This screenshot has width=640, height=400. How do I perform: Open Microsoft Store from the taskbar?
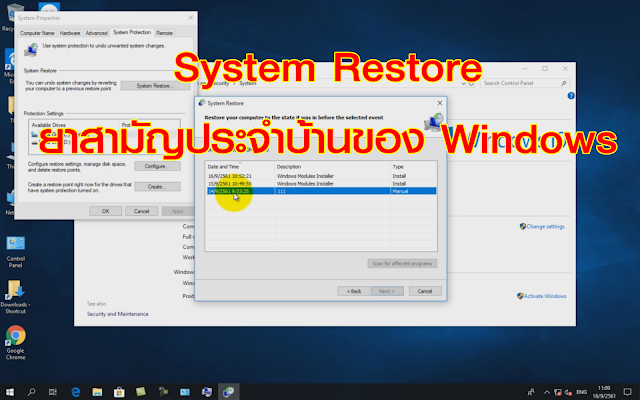coord(119,392)
